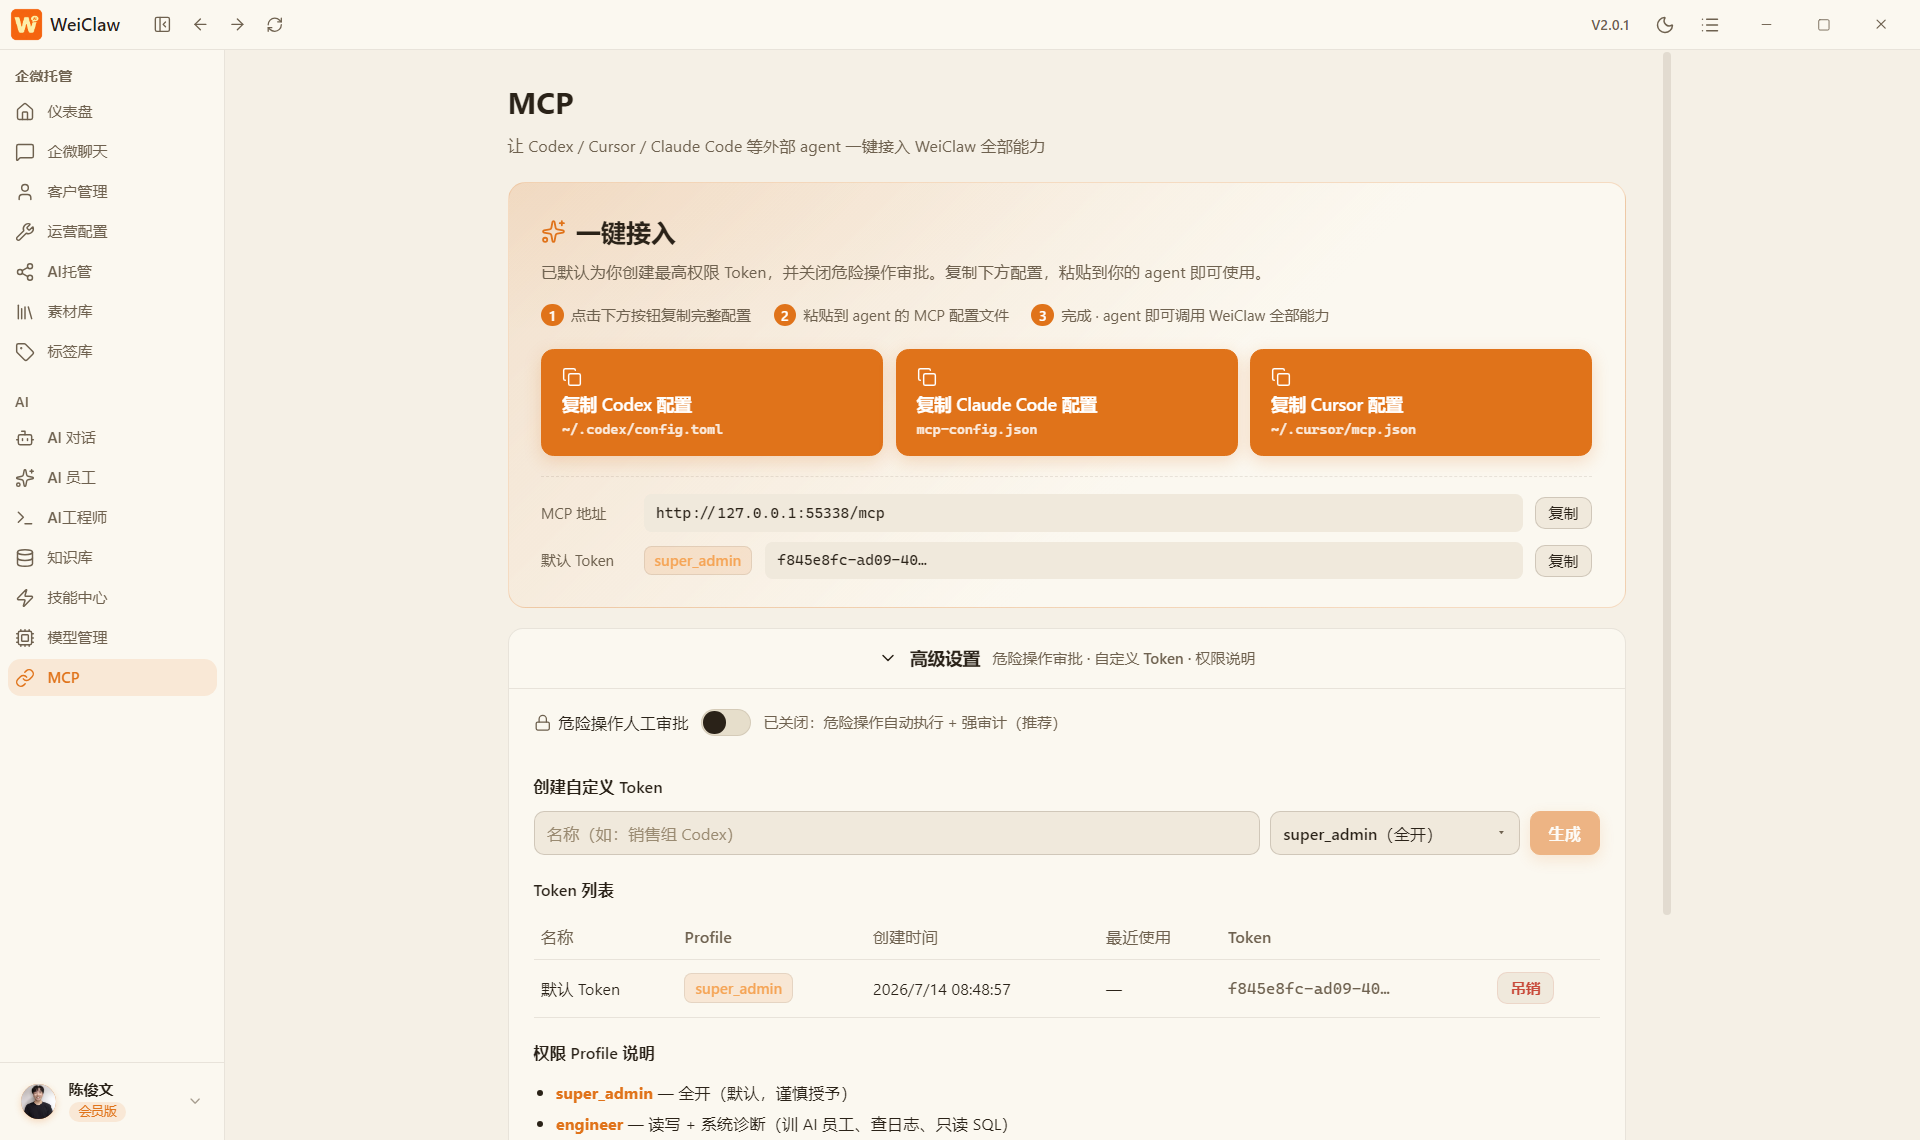Open 客户管理 menu item
The image size is (1920, 1140).
click(x=112, y=191)
